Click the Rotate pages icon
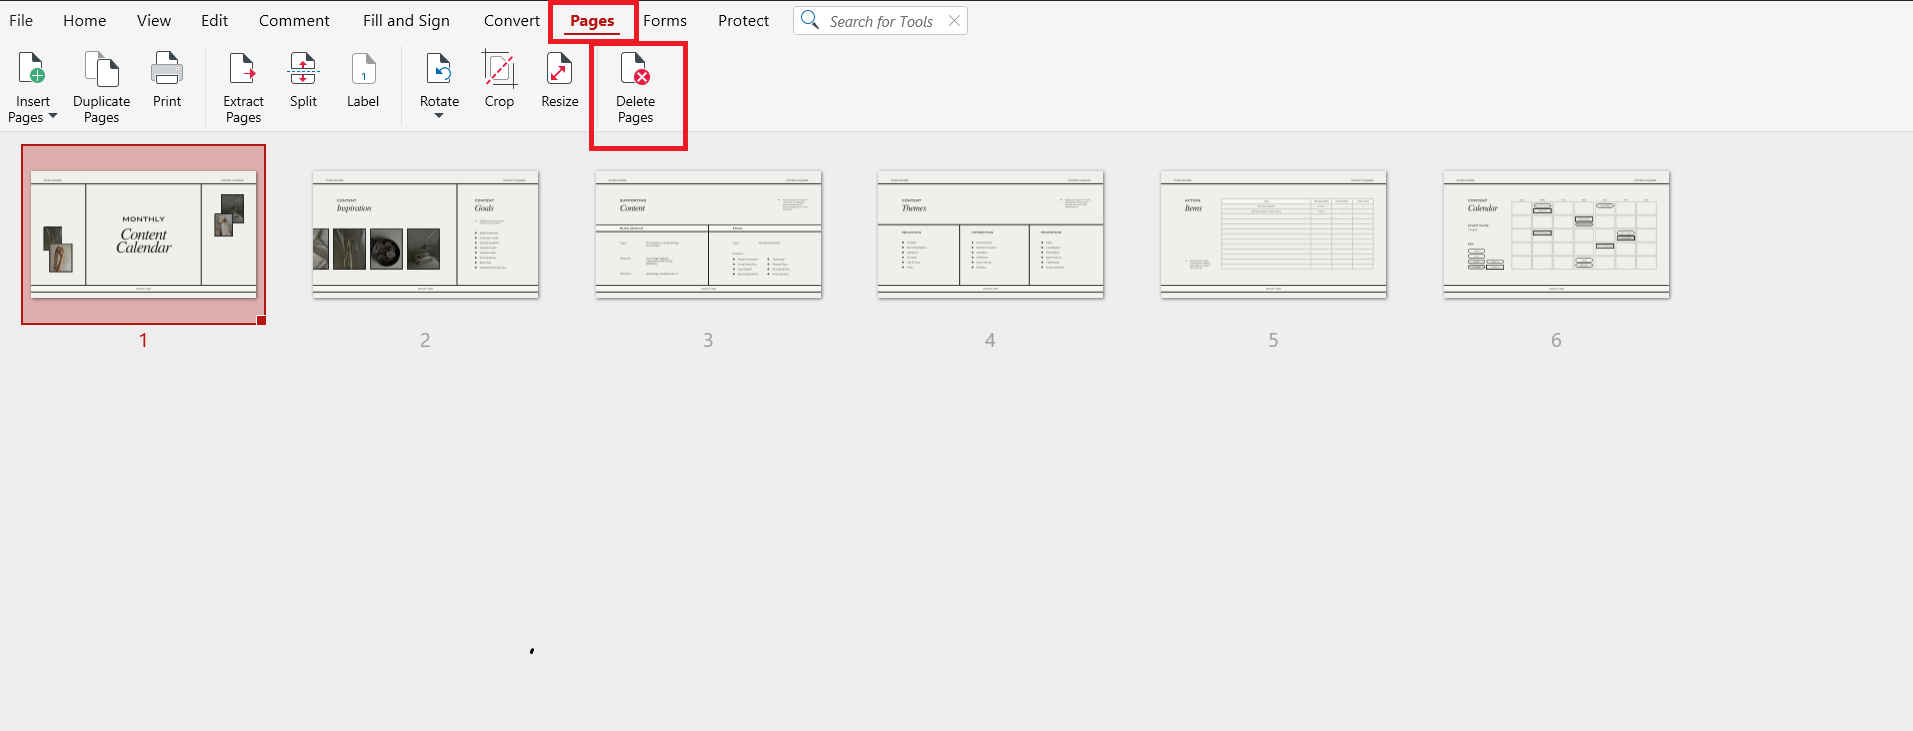1913x731 pixels. 439,68
